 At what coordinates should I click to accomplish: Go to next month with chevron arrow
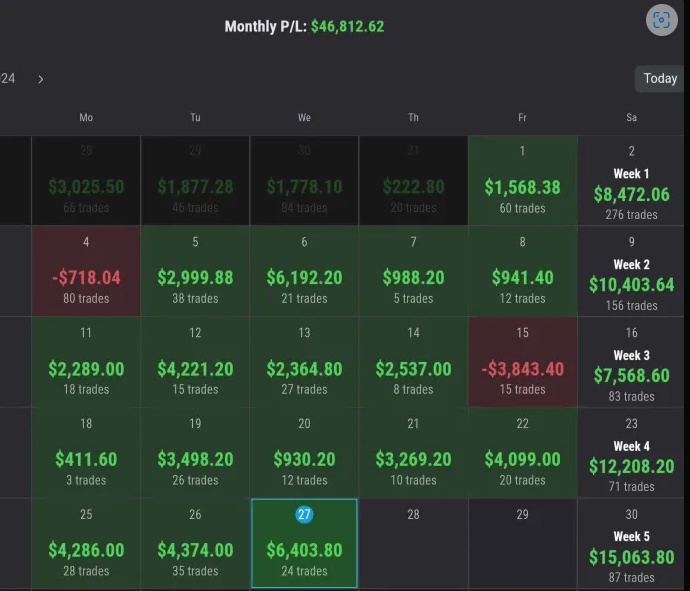pos(40,79)
